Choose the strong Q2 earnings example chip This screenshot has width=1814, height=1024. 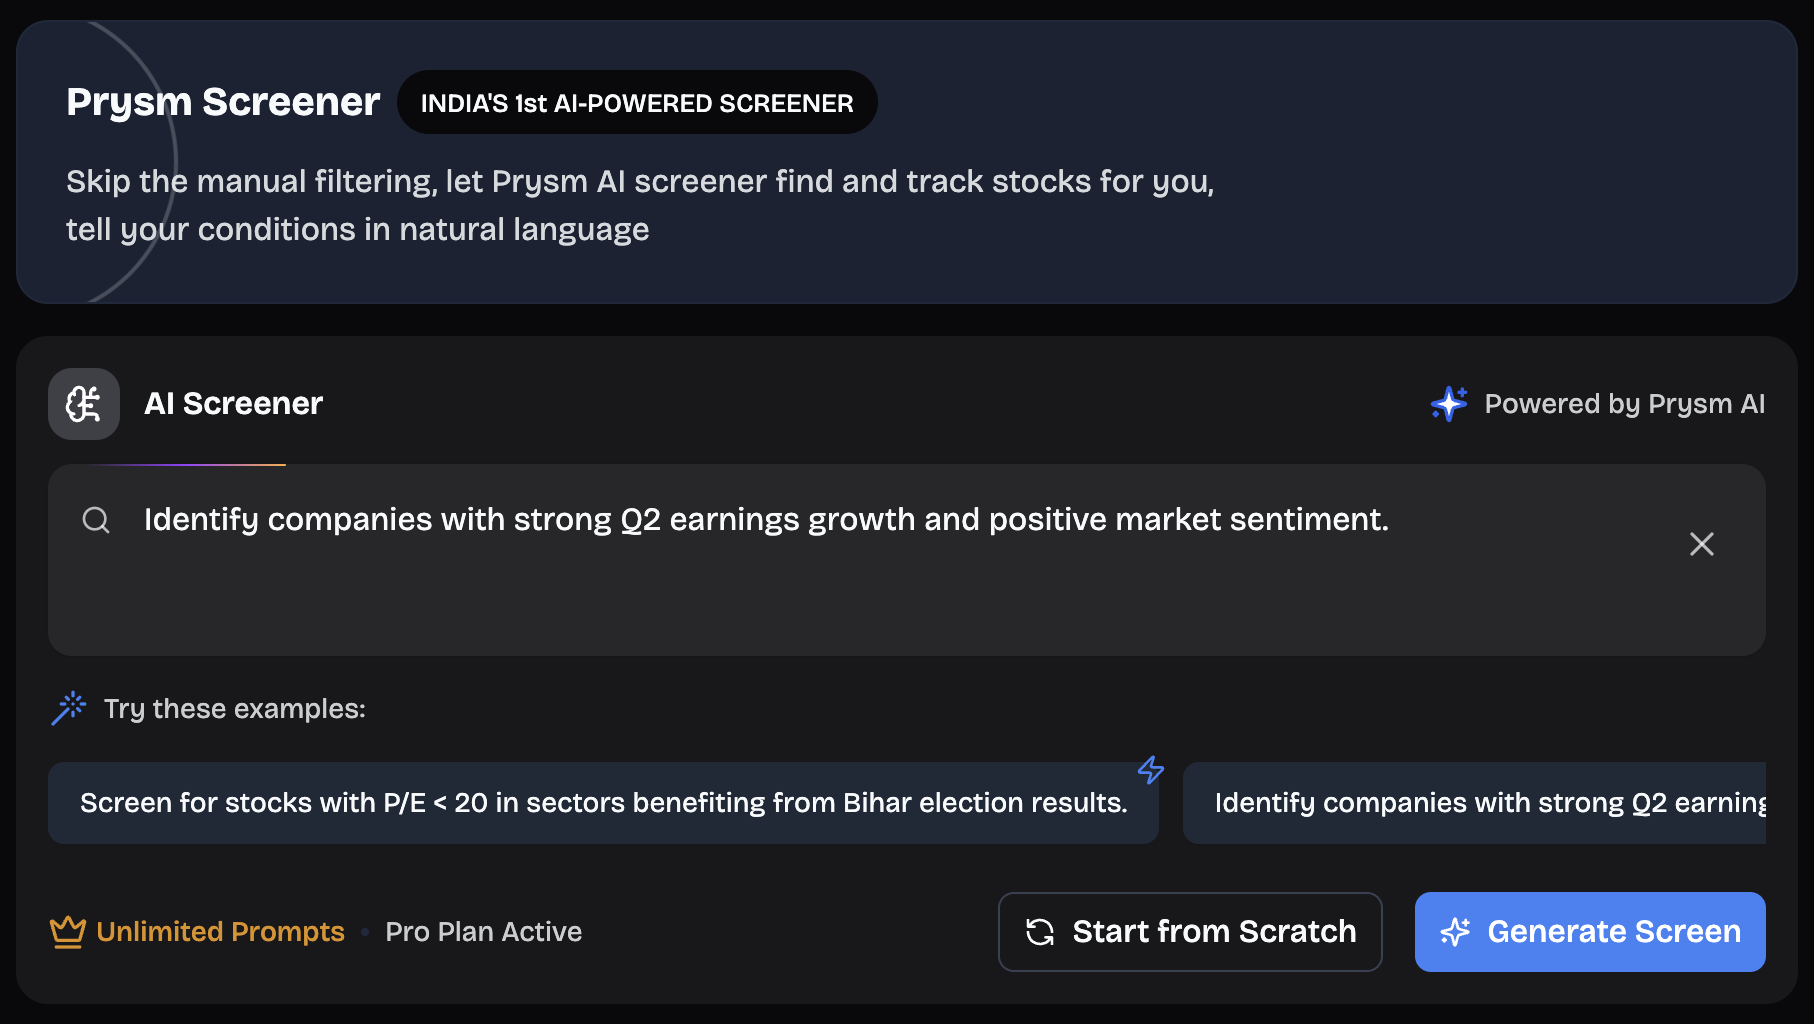coord(1474,803)
